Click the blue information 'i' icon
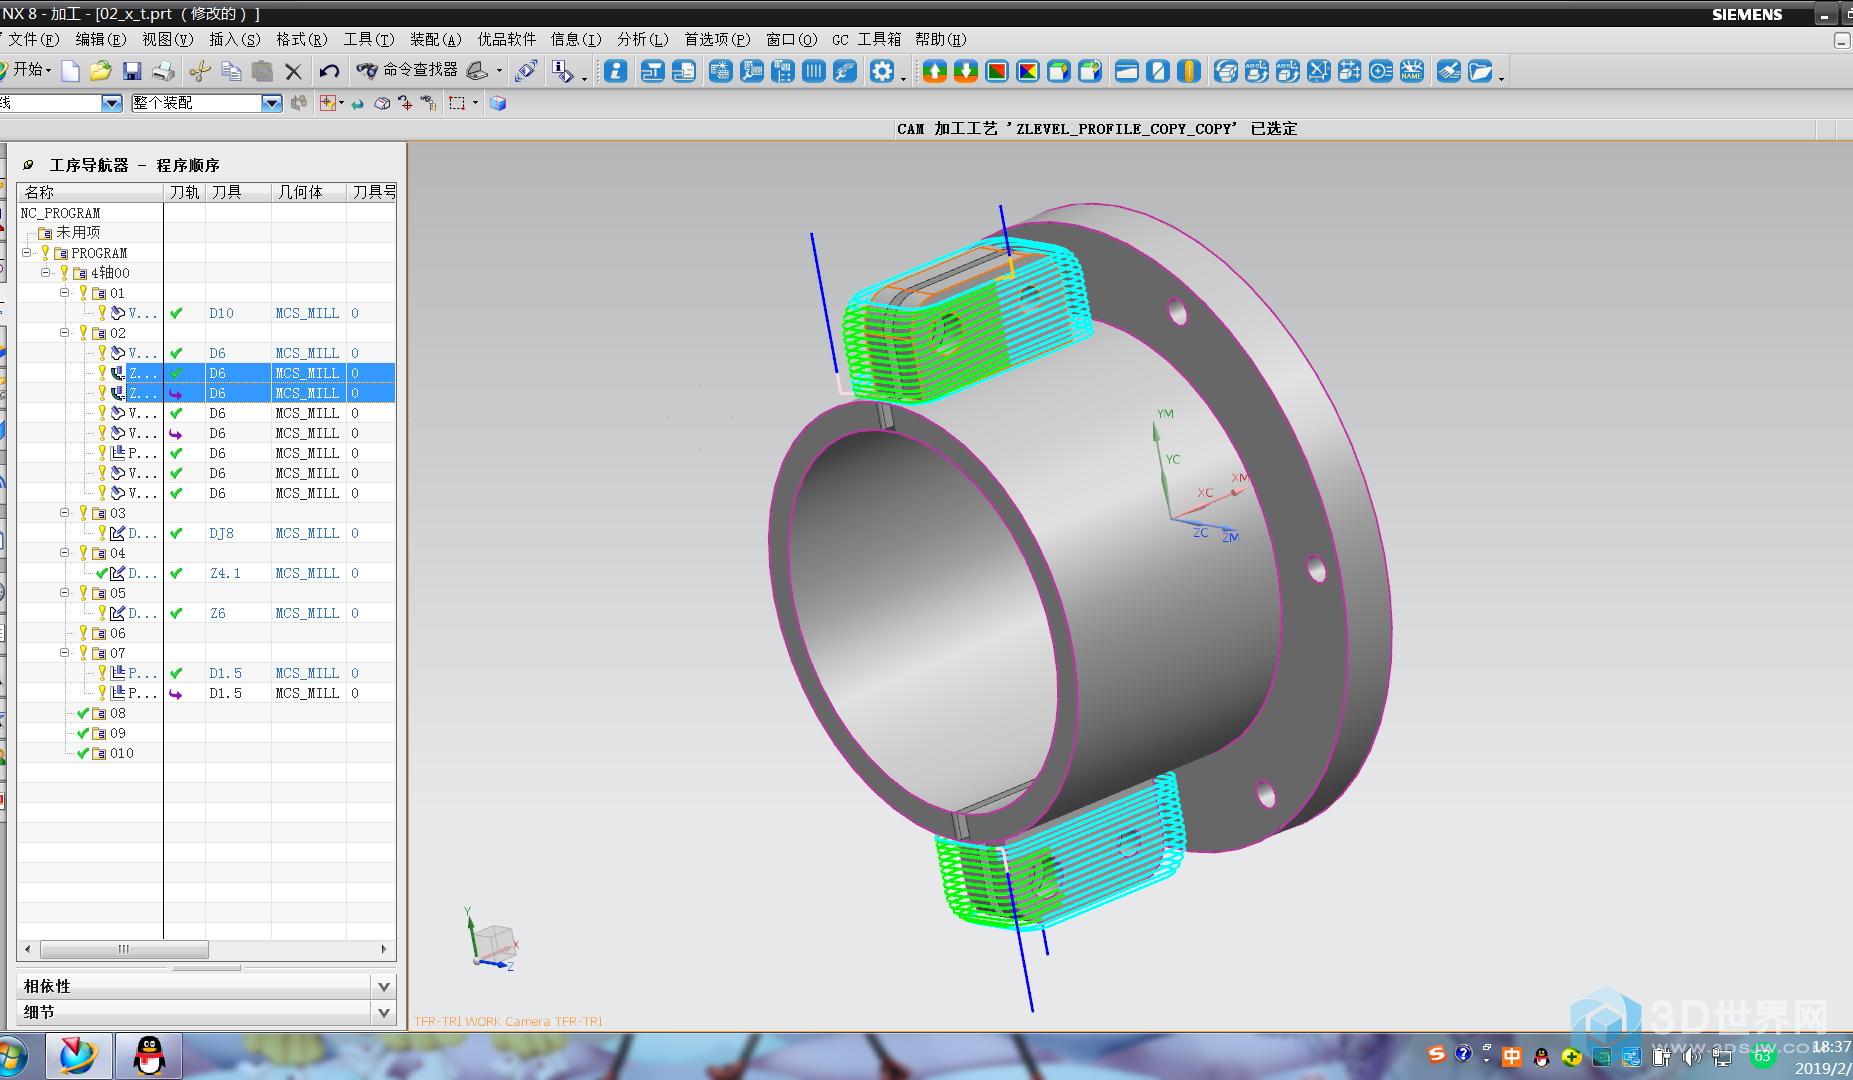Screen dimensions: 1853x1080 (616, 71)
